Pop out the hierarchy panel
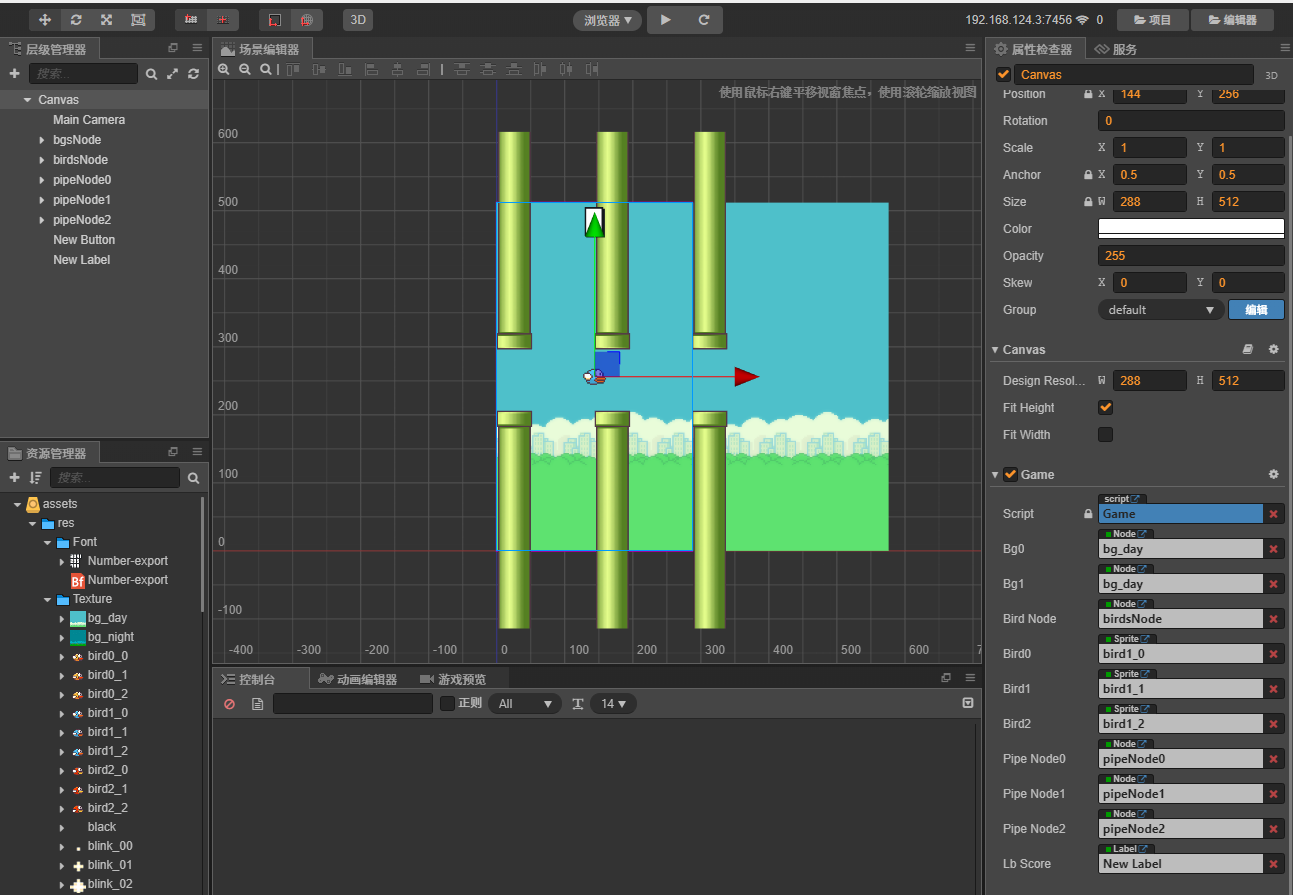 pos(173,48)
